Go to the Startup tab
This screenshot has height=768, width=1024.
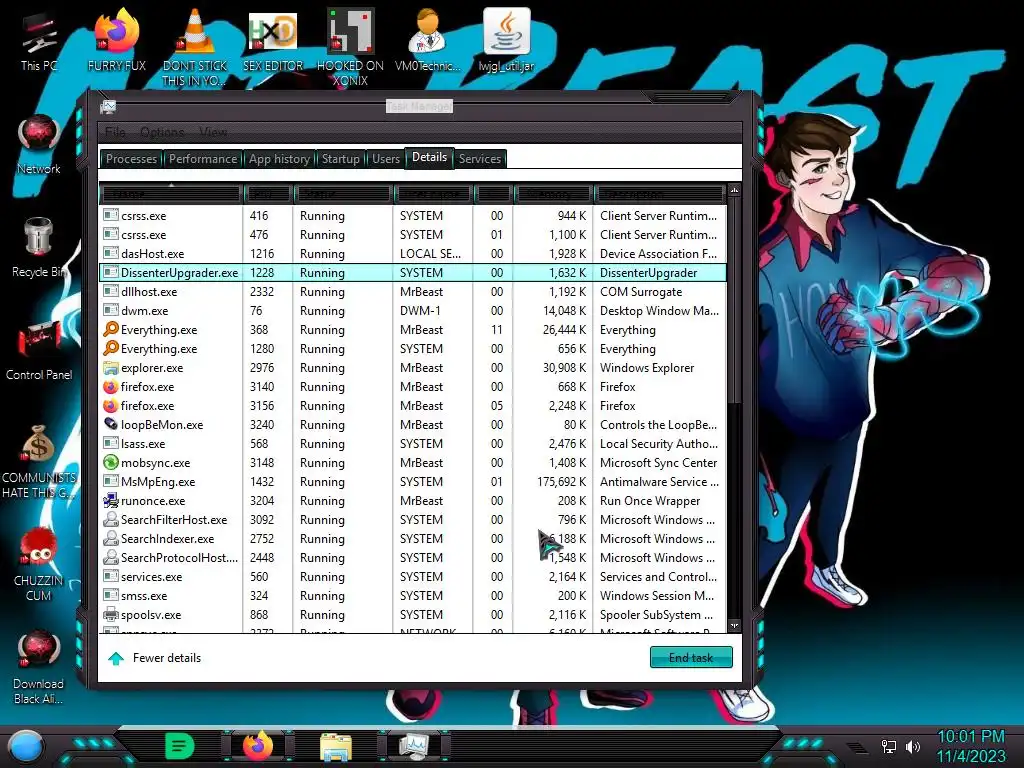click(340, 159)
